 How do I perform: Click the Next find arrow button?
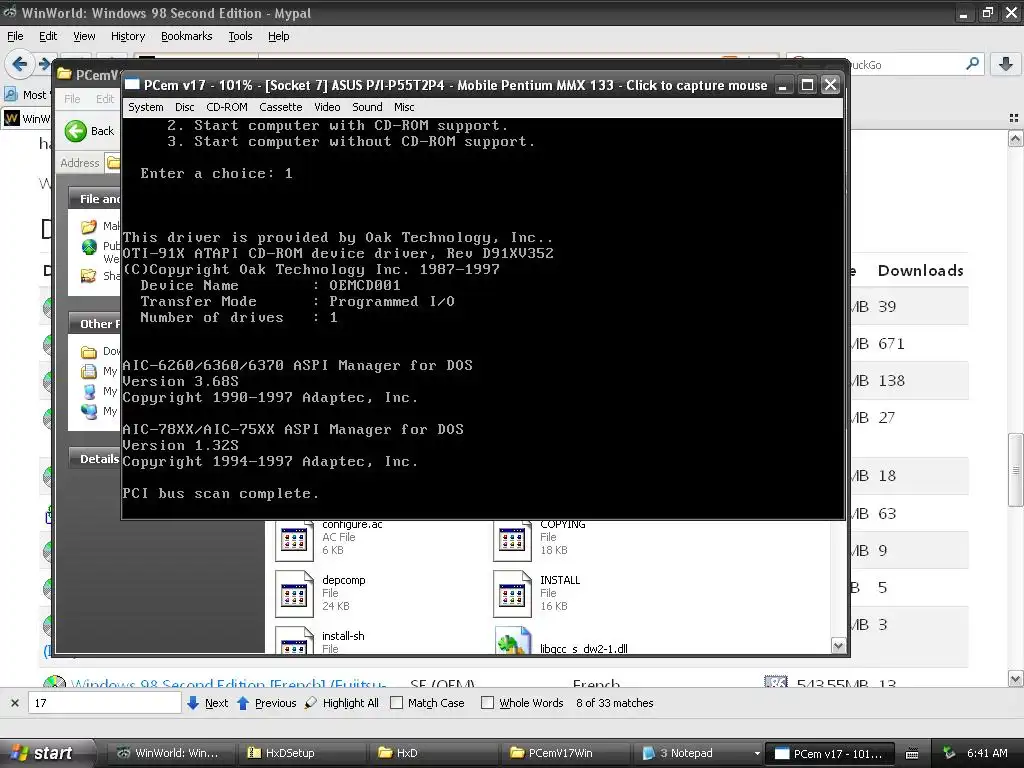208,703
